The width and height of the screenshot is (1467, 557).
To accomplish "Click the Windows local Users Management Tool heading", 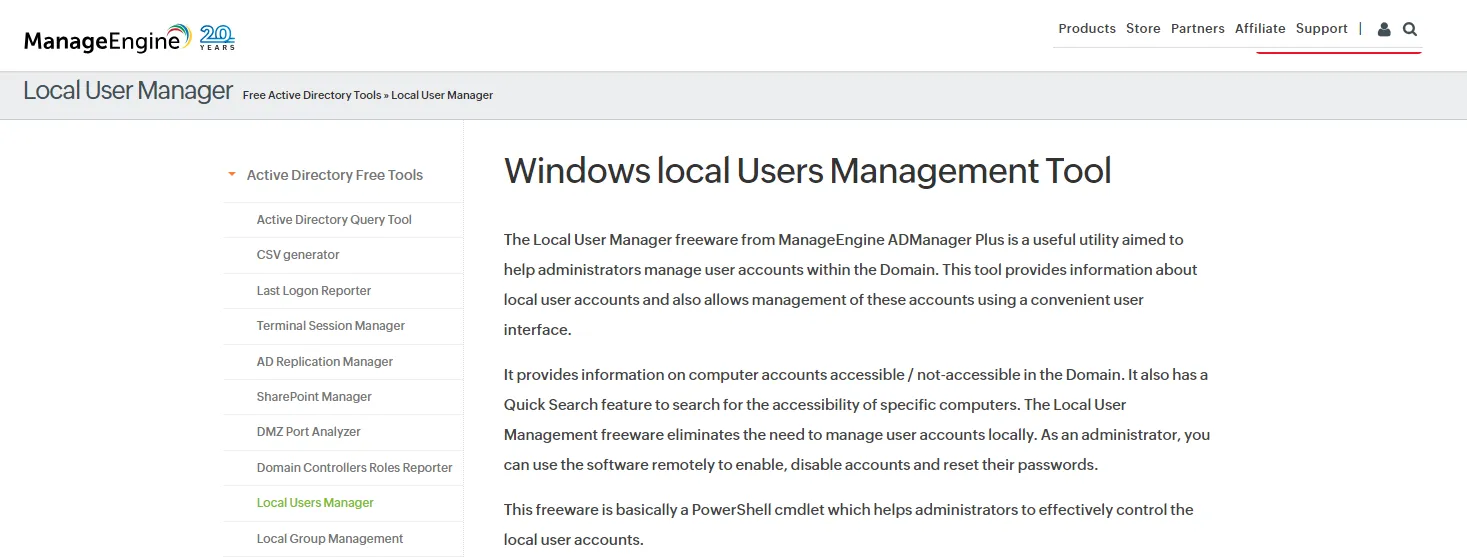I will pyautogui.click(x=808, y=171).
